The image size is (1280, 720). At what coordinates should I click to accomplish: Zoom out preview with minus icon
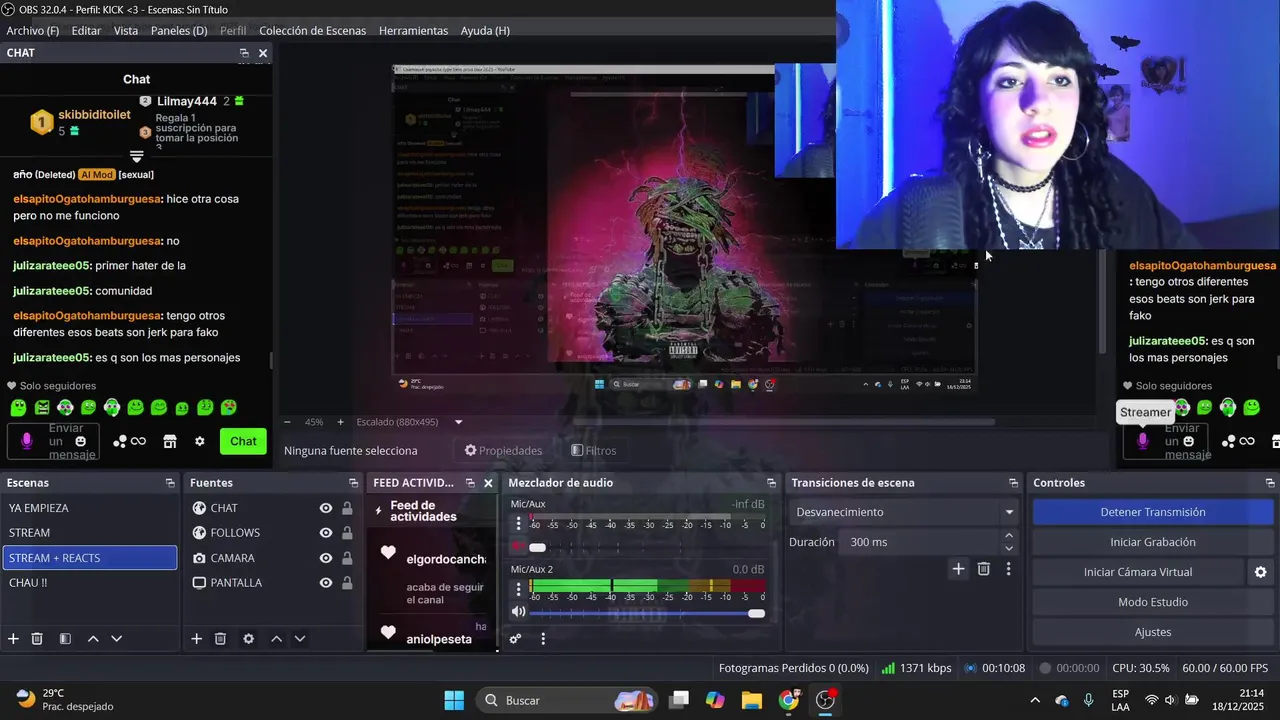pos(288,422)
